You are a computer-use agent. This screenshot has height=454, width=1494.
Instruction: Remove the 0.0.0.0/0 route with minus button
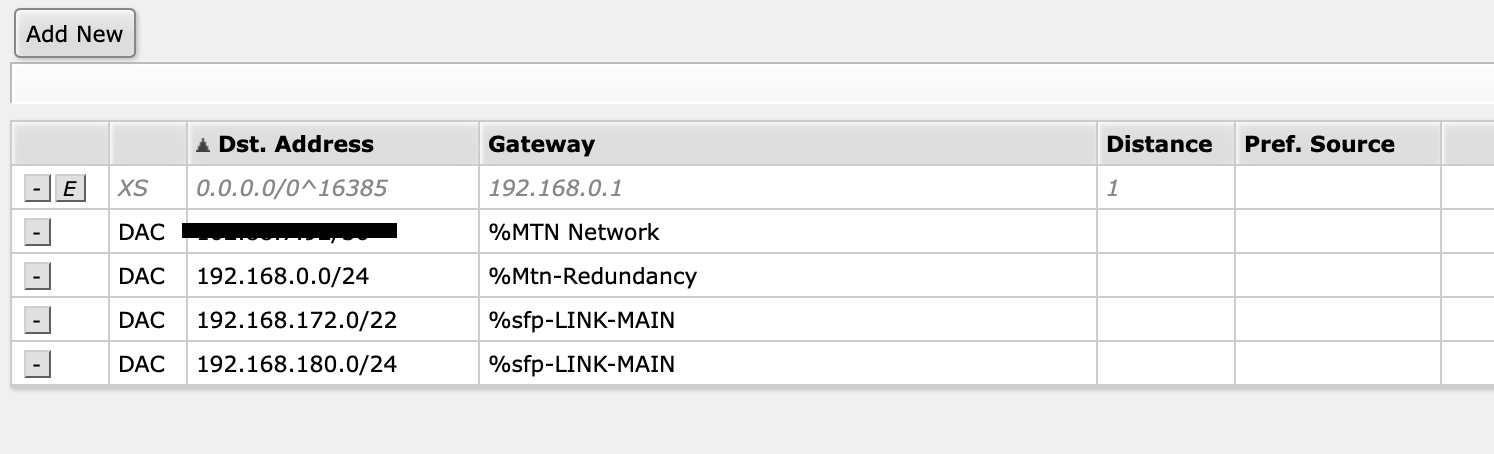[x=35, y=188]
